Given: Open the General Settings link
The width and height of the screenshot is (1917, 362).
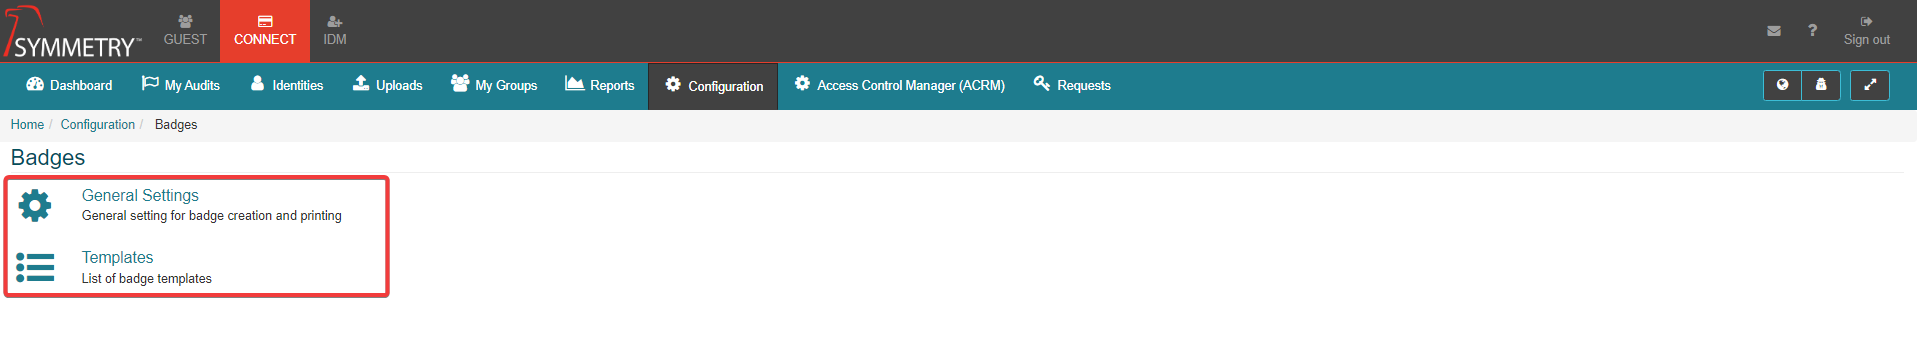Looking at the screenshot, I should (140, 195).
